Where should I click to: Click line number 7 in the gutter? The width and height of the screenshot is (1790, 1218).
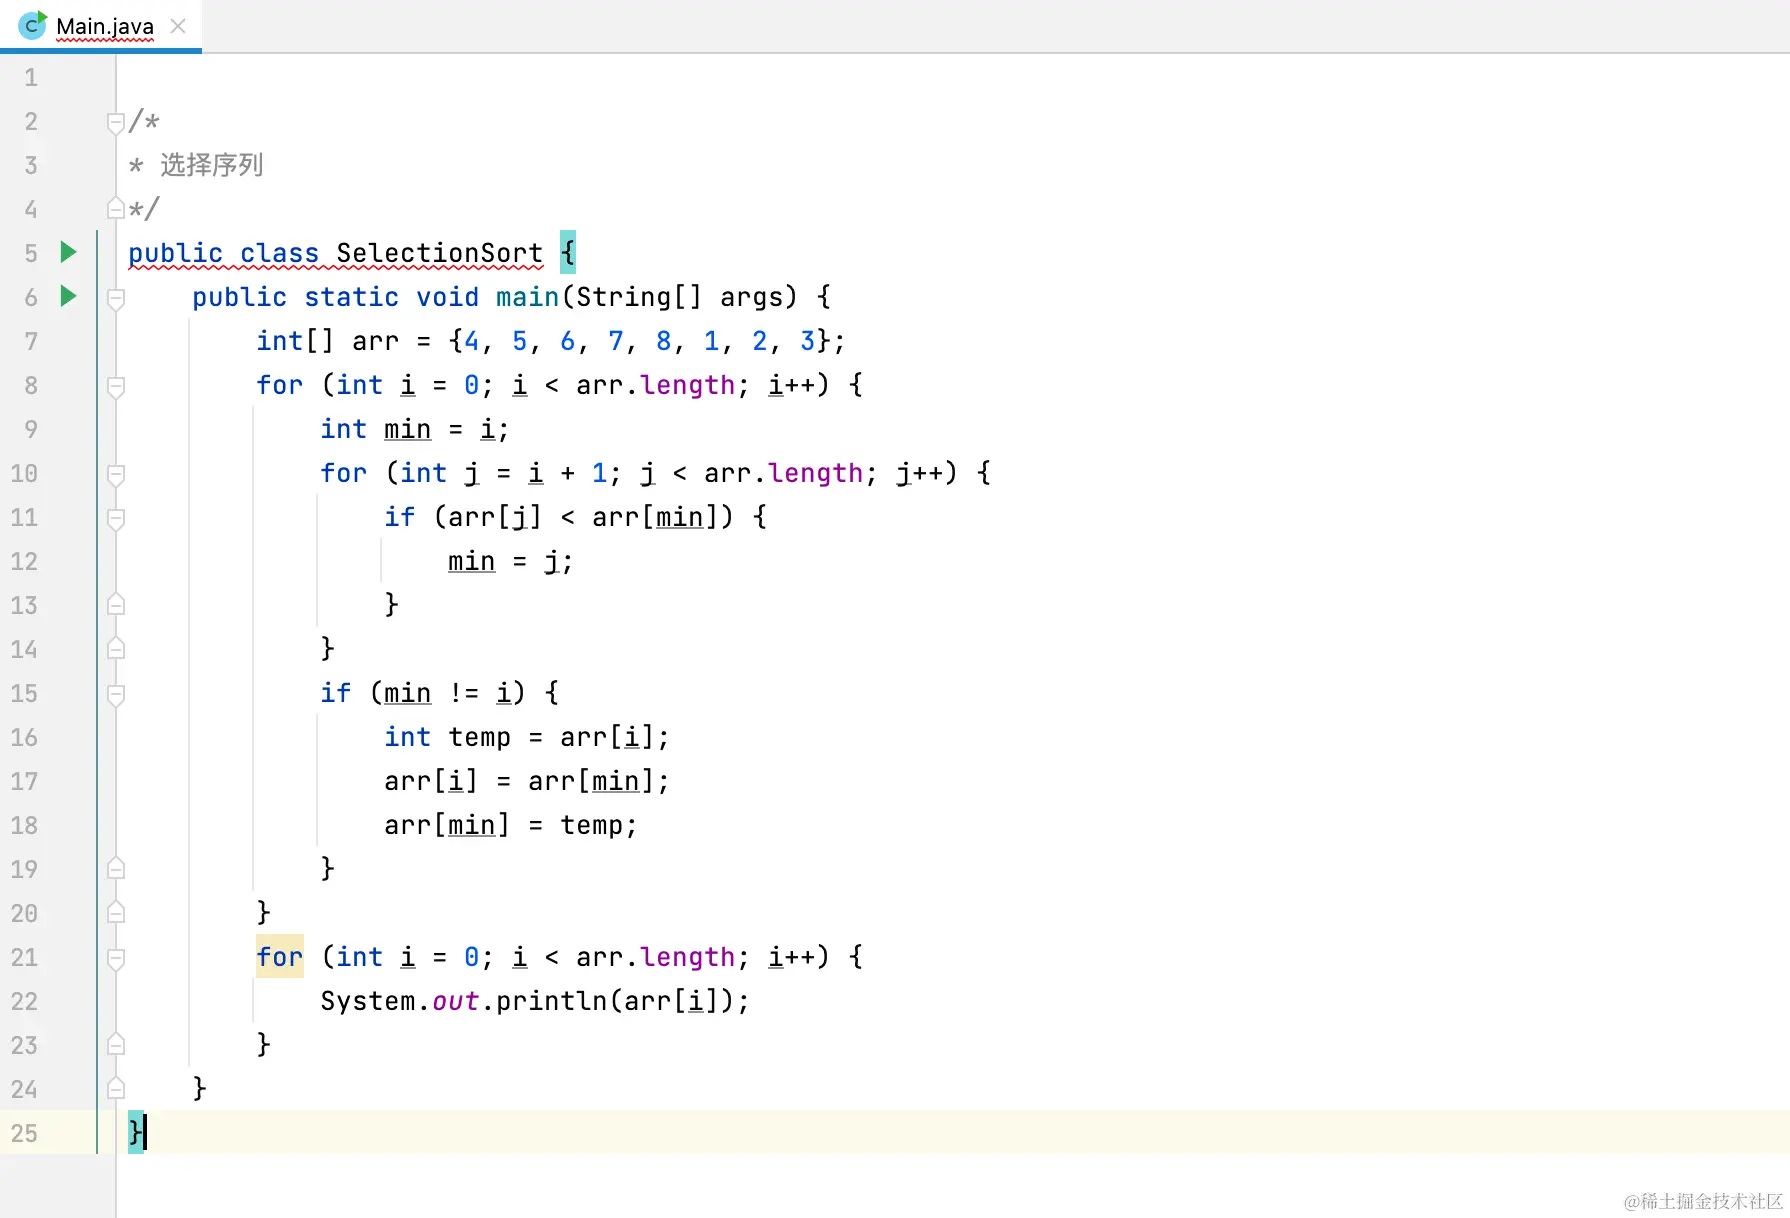31,341
